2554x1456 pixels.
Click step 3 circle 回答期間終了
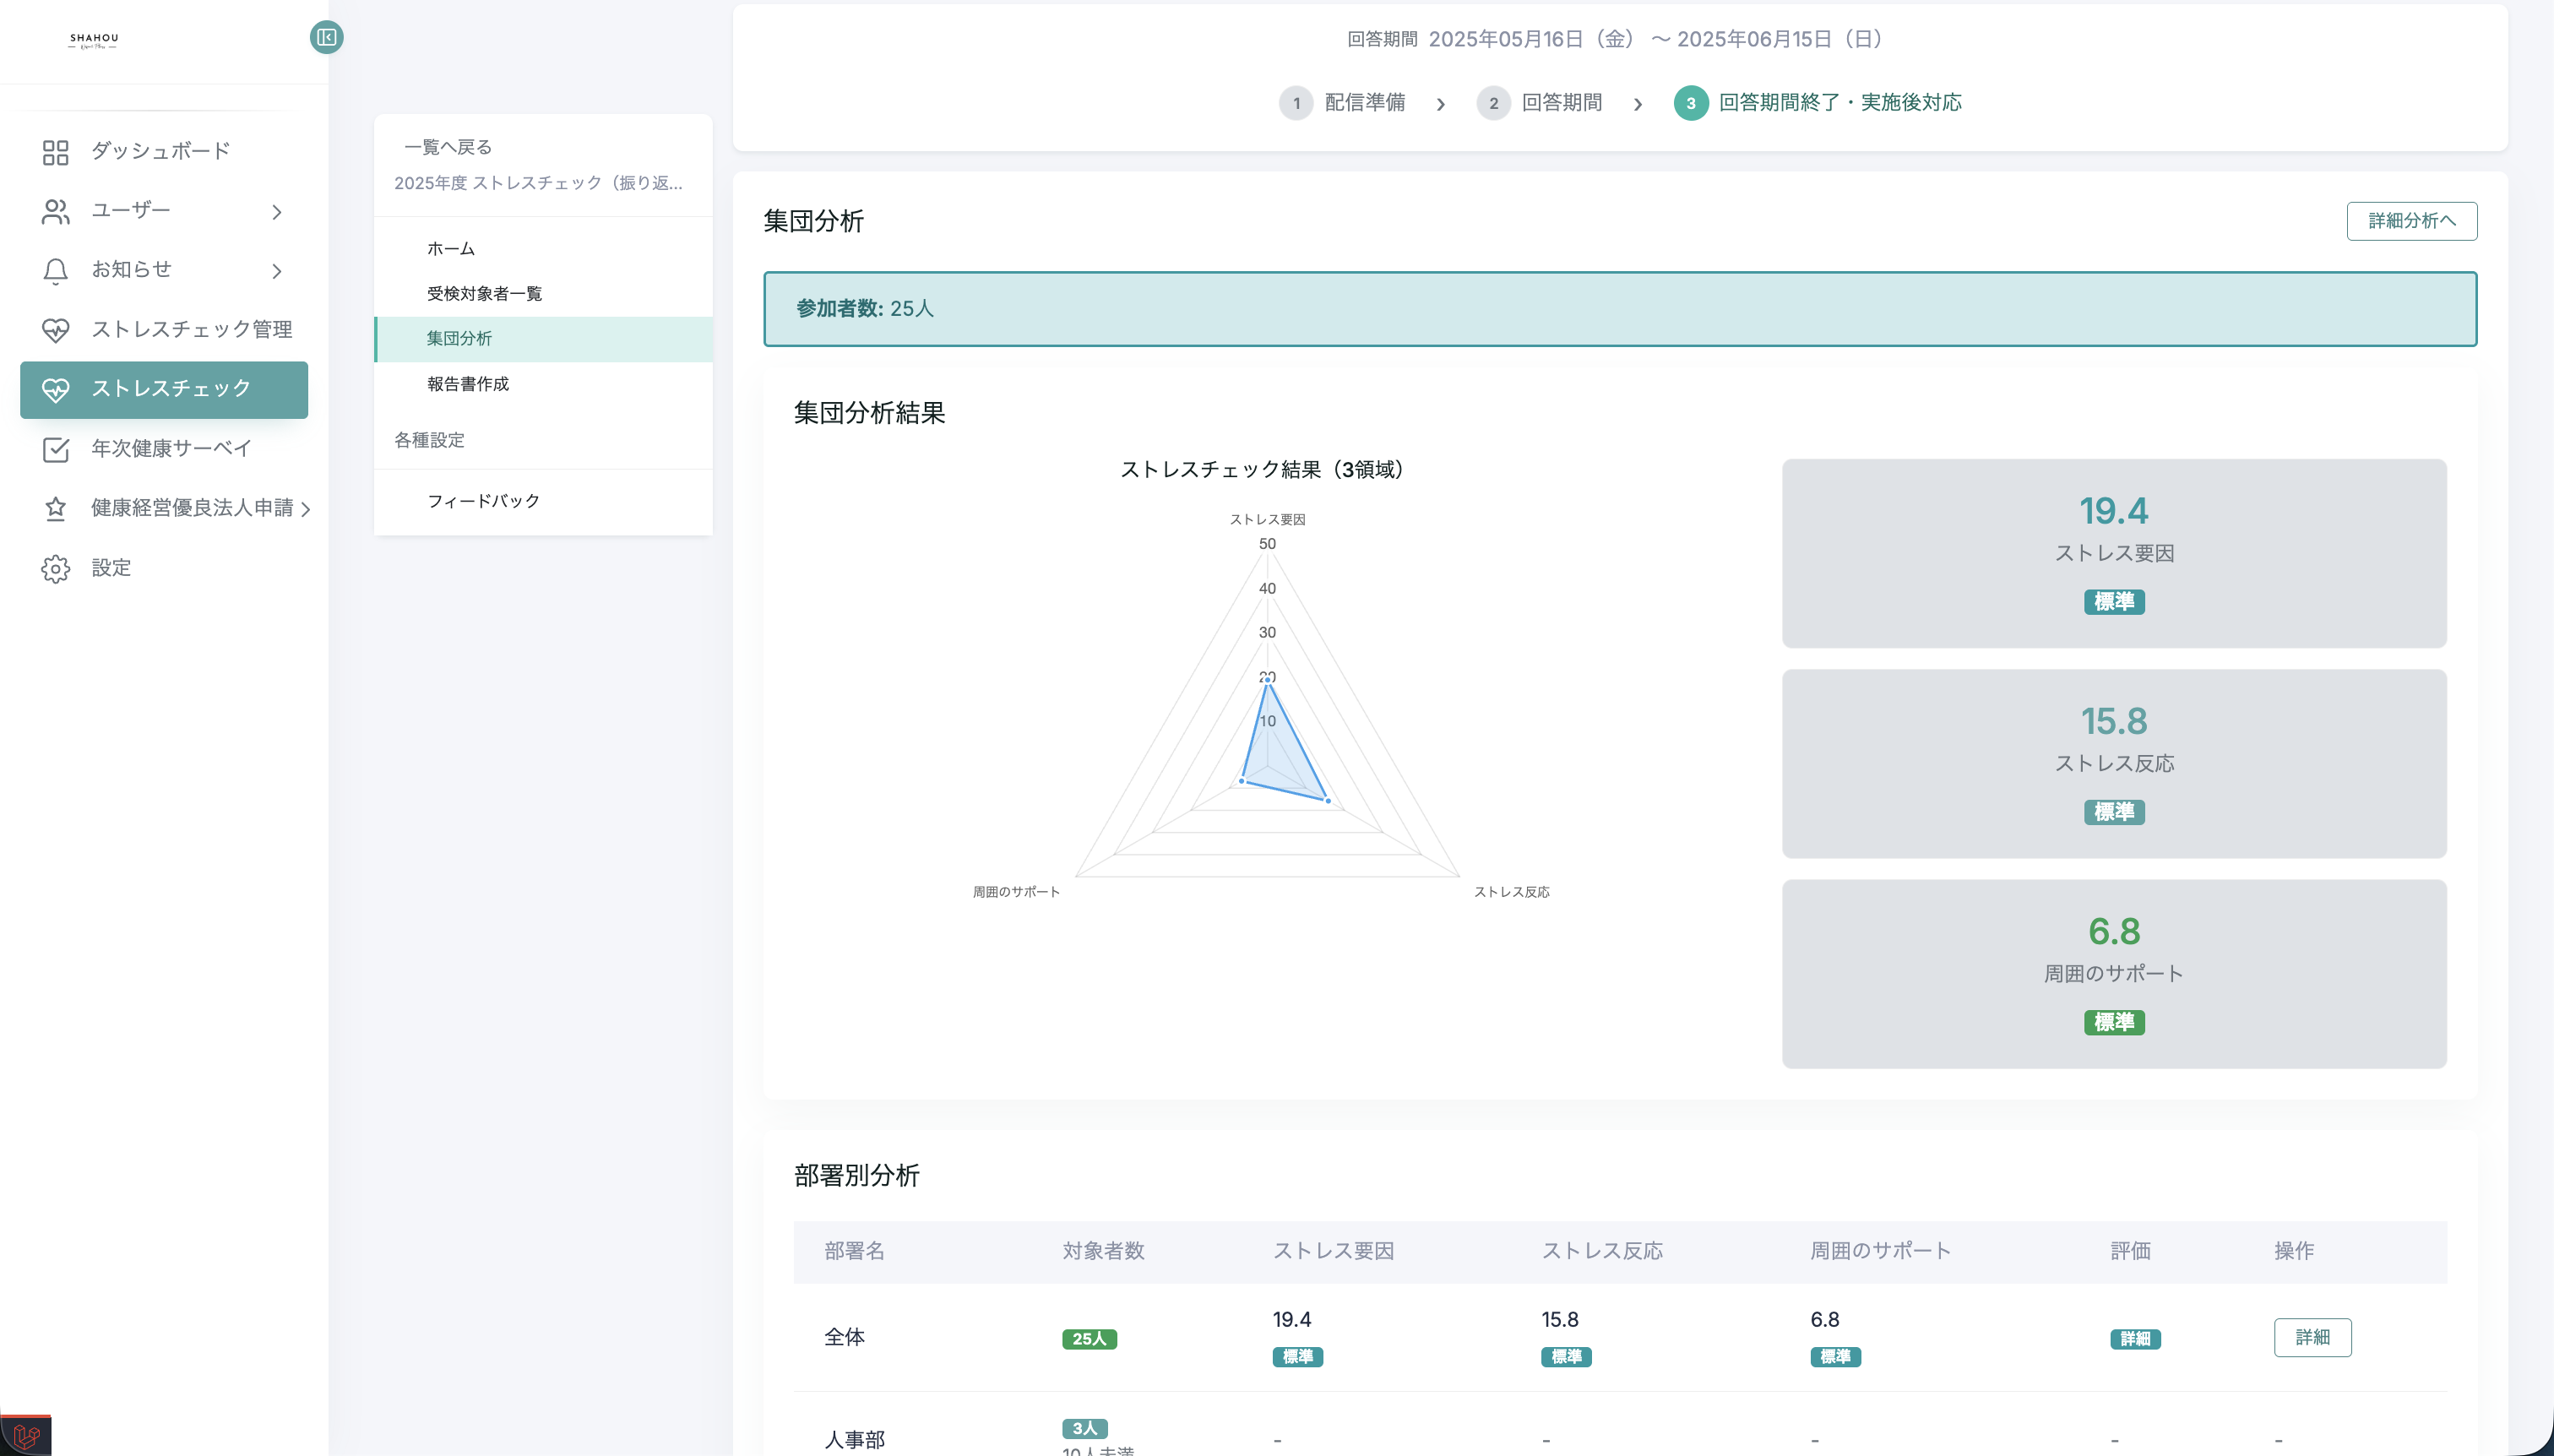(1691, 103)
